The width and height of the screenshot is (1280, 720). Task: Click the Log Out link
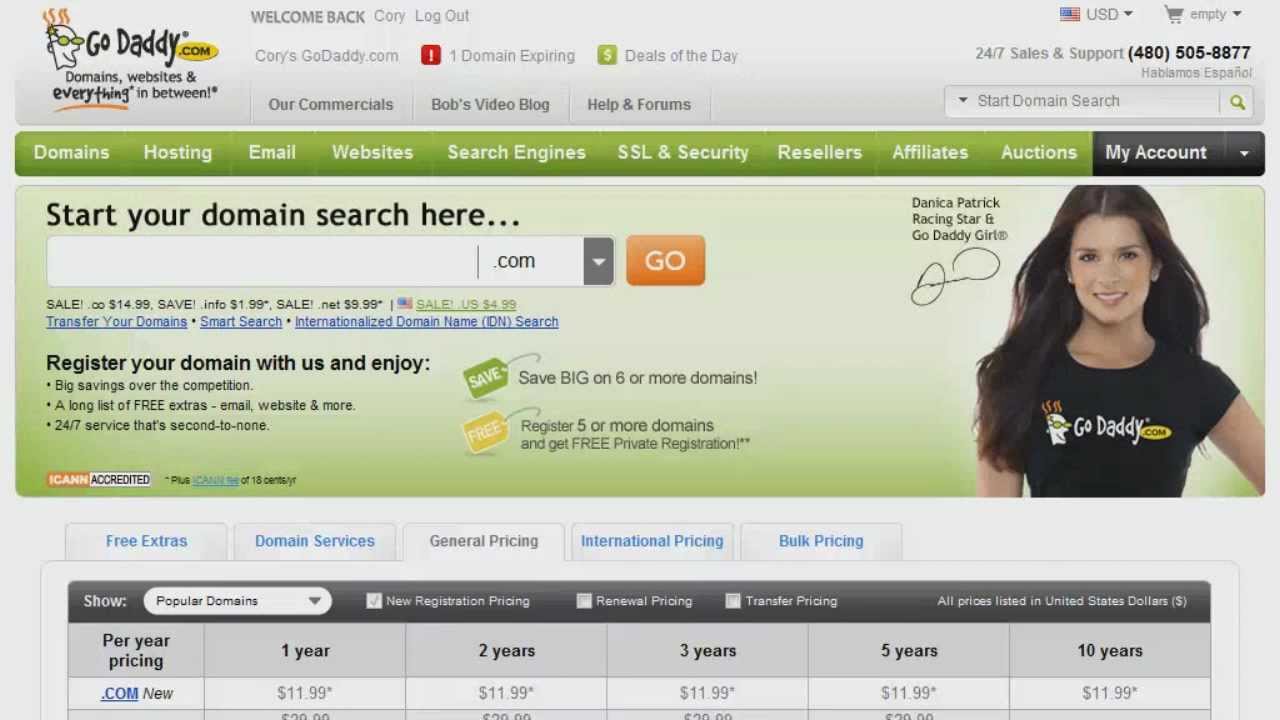click(442, 16)
